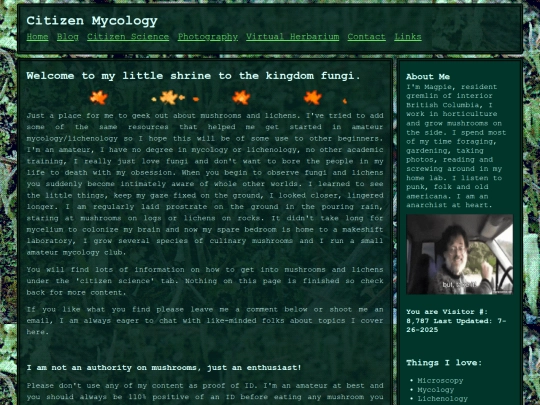Click the man-in-car GIF thumbnail
This screenshot has width=540, height=405.
pyautogui.click(x=459, y=254)
